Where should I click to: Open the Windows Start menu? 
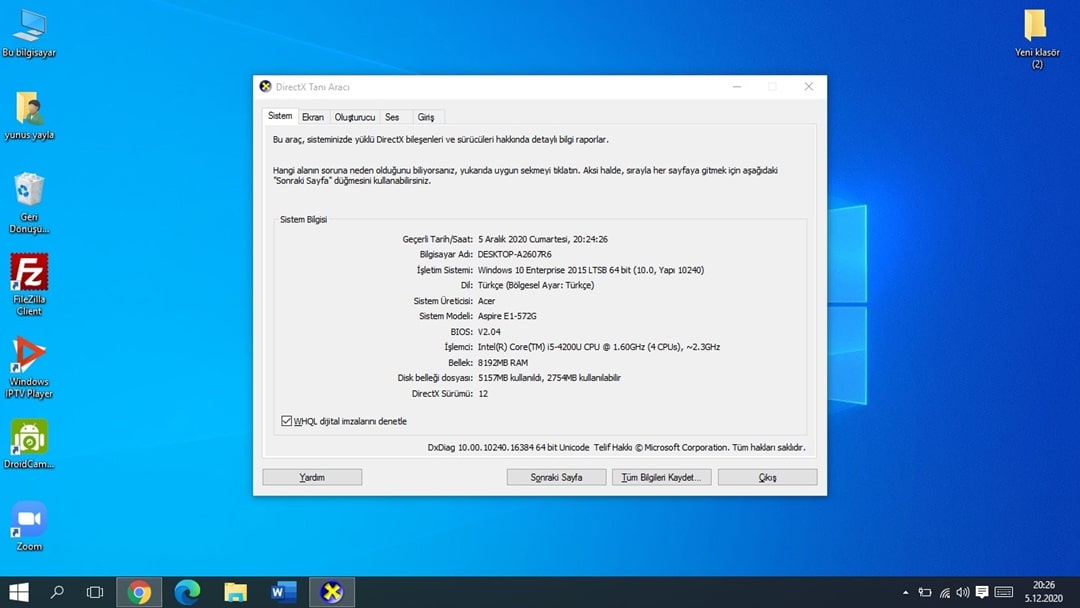[19, 592]
